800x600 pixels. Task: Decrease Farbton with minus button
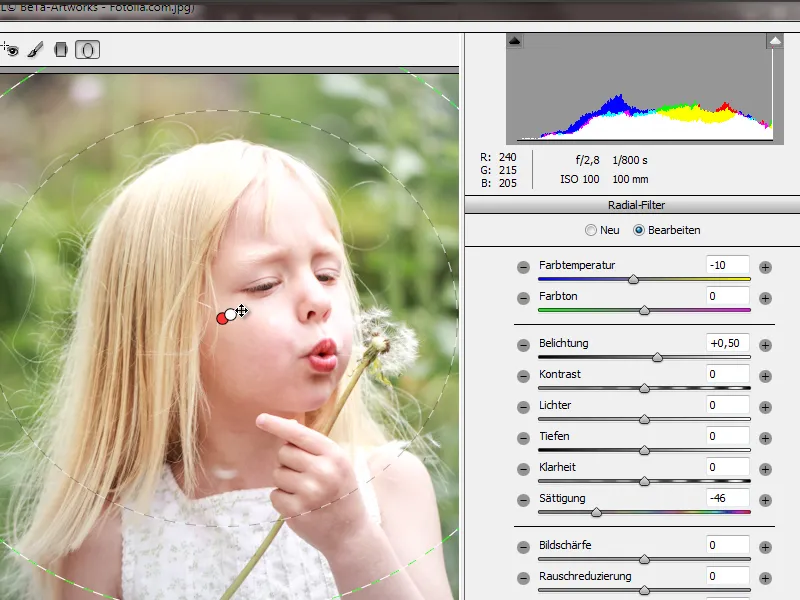click(x=523, y=298)
